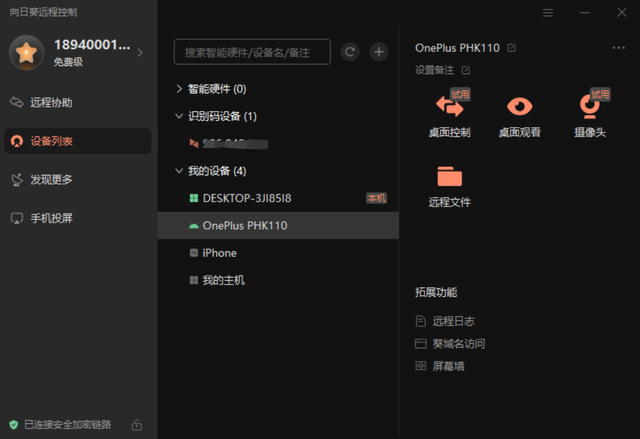
Task: Click the Windows icon beside DESKTOP-3JI85I8
Action: 194,198
